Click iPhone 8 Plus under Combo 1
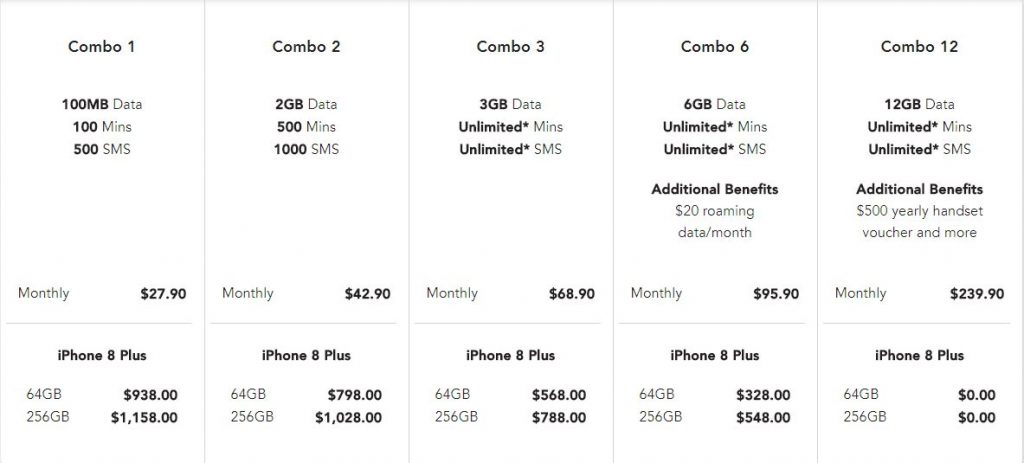Screen dimensions: 1024x463 [x=102, y=356]
